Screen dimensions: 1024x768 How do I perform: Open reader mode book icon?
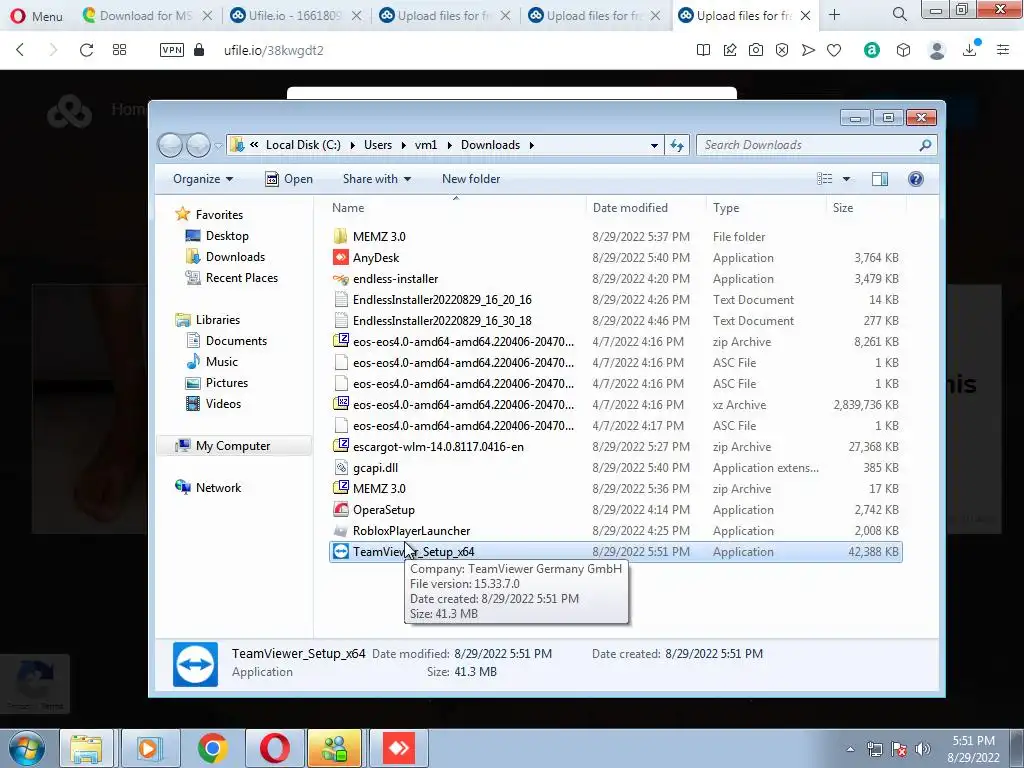pyautogui.click(x=703, y=50)
